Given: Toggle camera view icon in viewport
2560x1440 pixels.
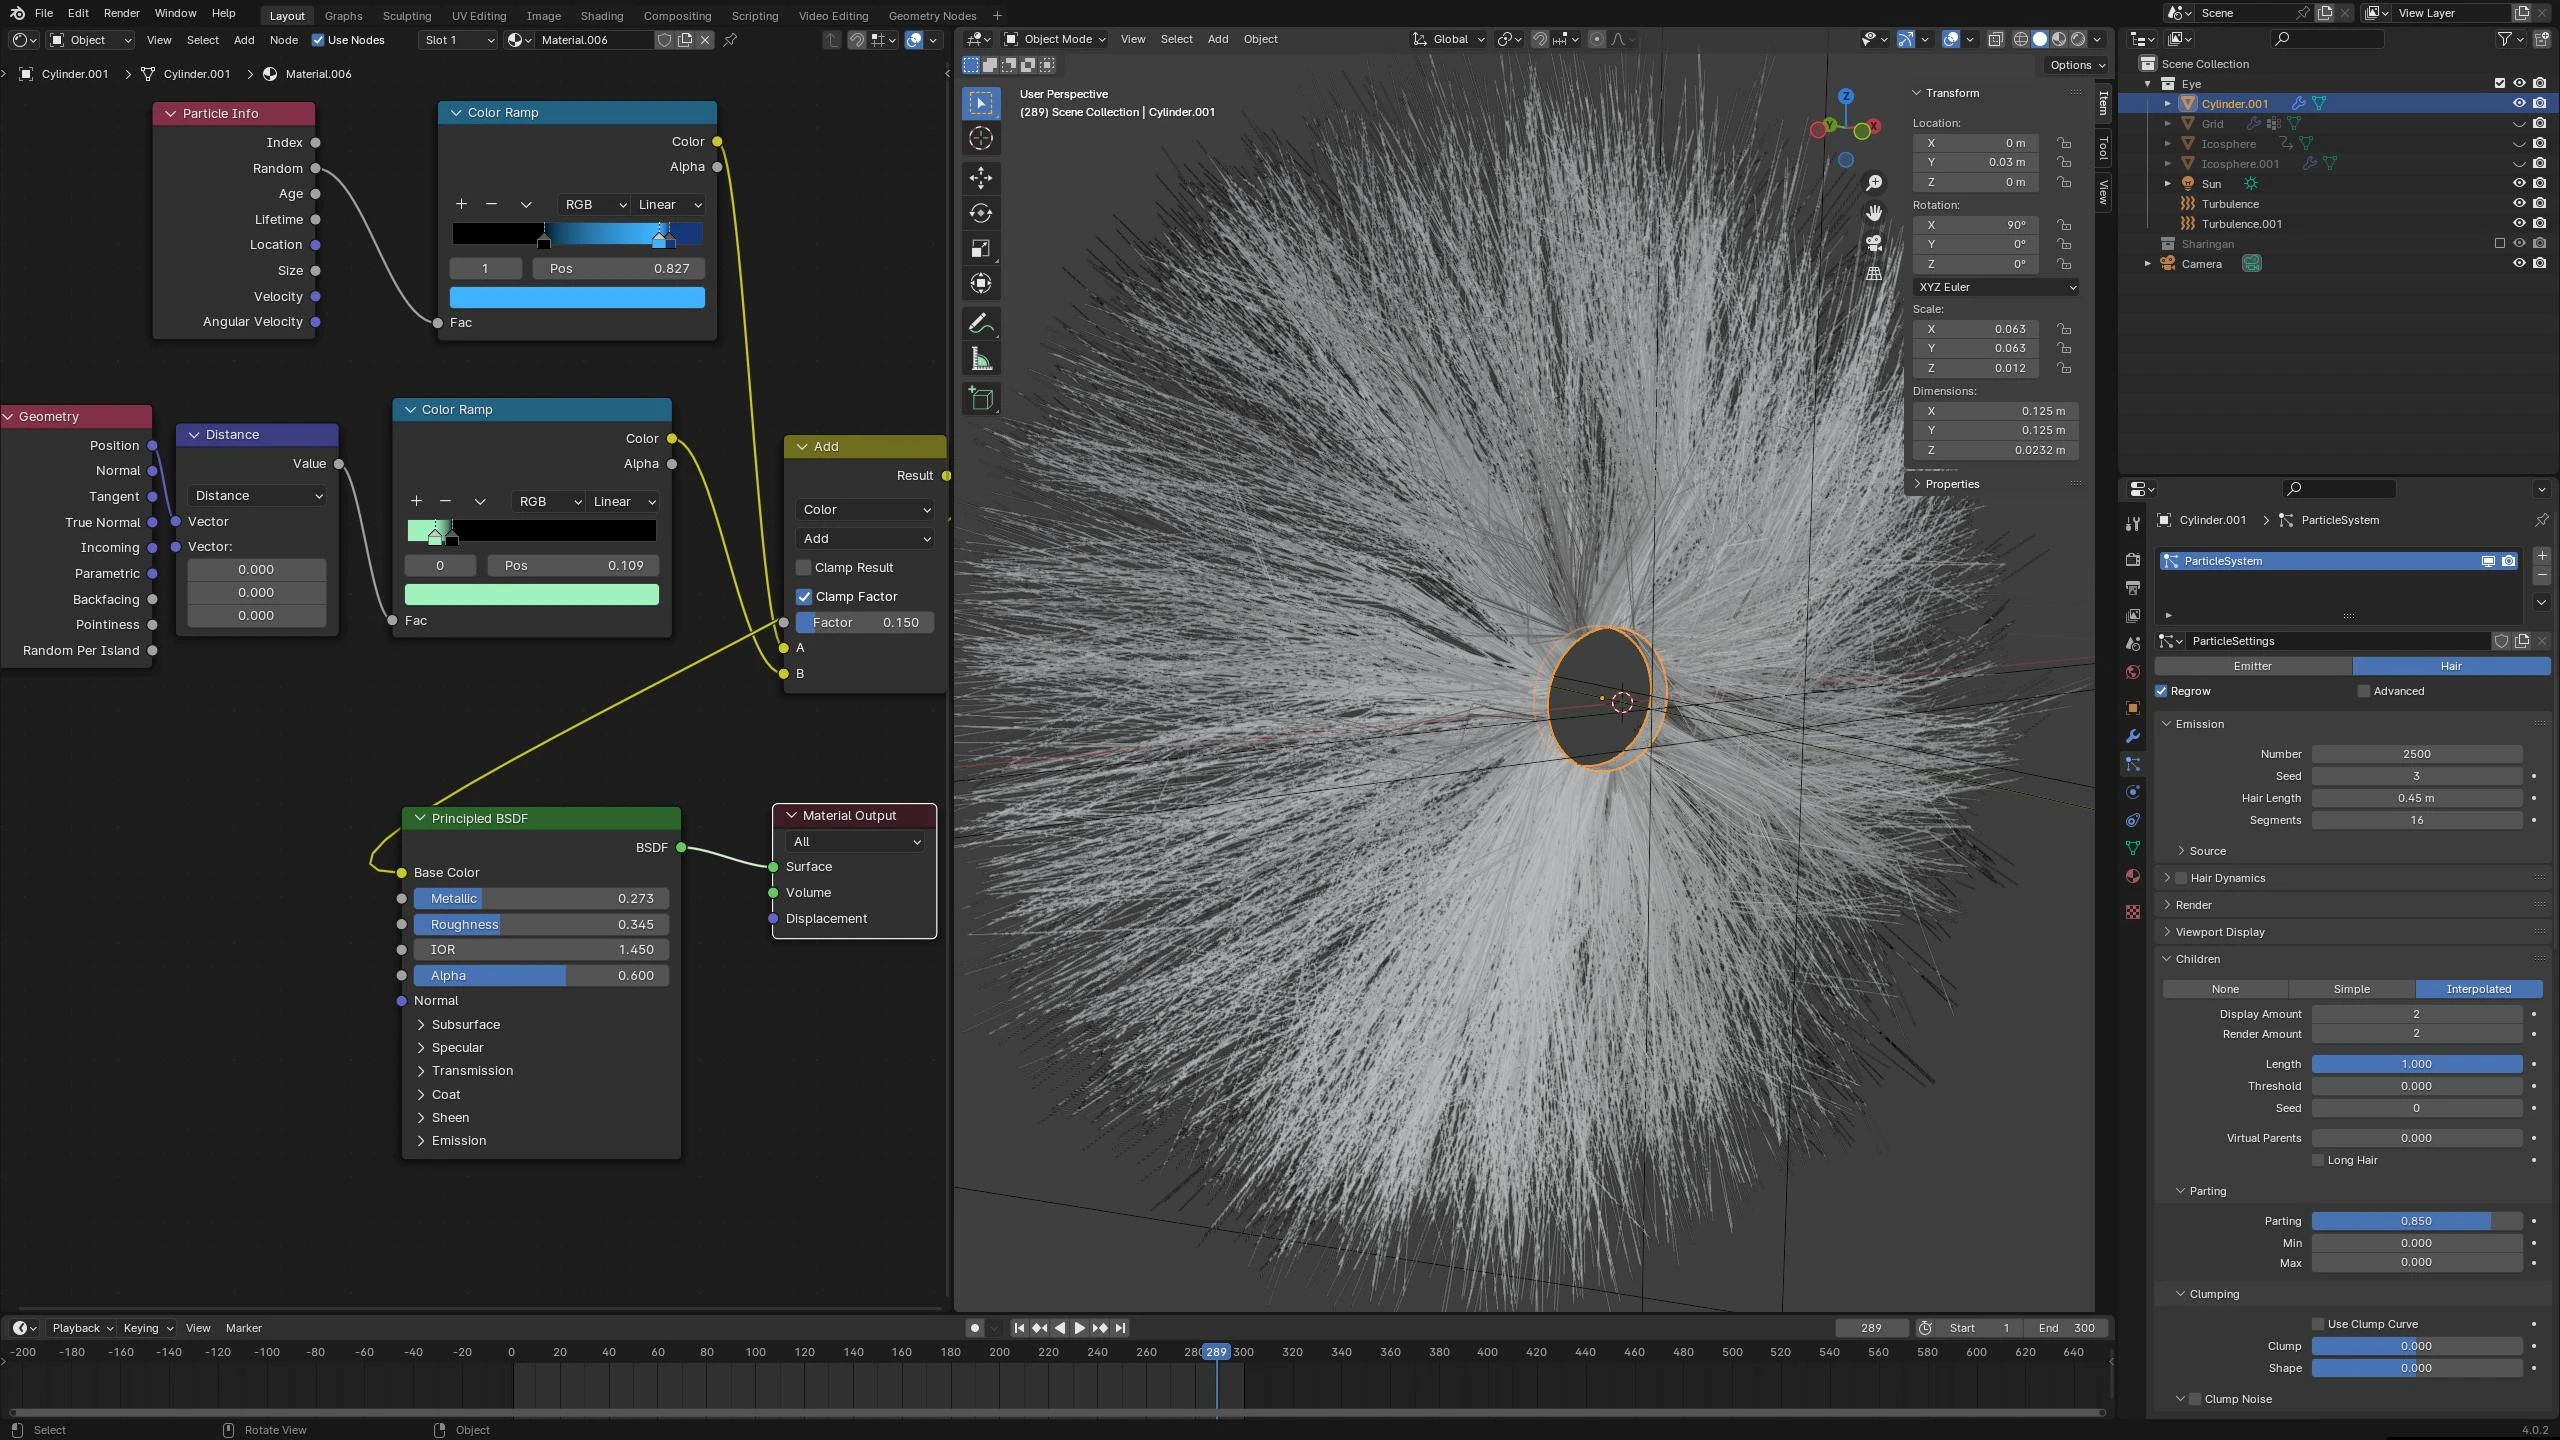Looking at the screenshot, I should click(1874, 242).
